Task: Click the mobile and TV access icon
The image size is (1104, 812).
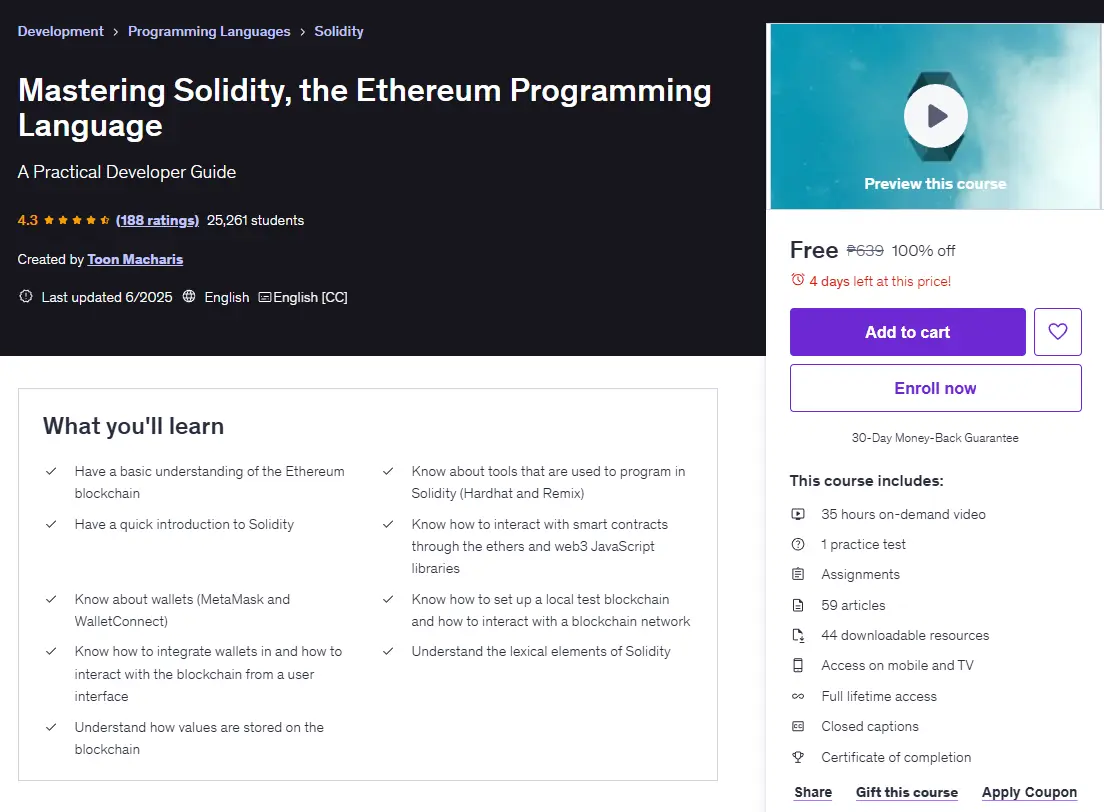Action: coord(798,666)
